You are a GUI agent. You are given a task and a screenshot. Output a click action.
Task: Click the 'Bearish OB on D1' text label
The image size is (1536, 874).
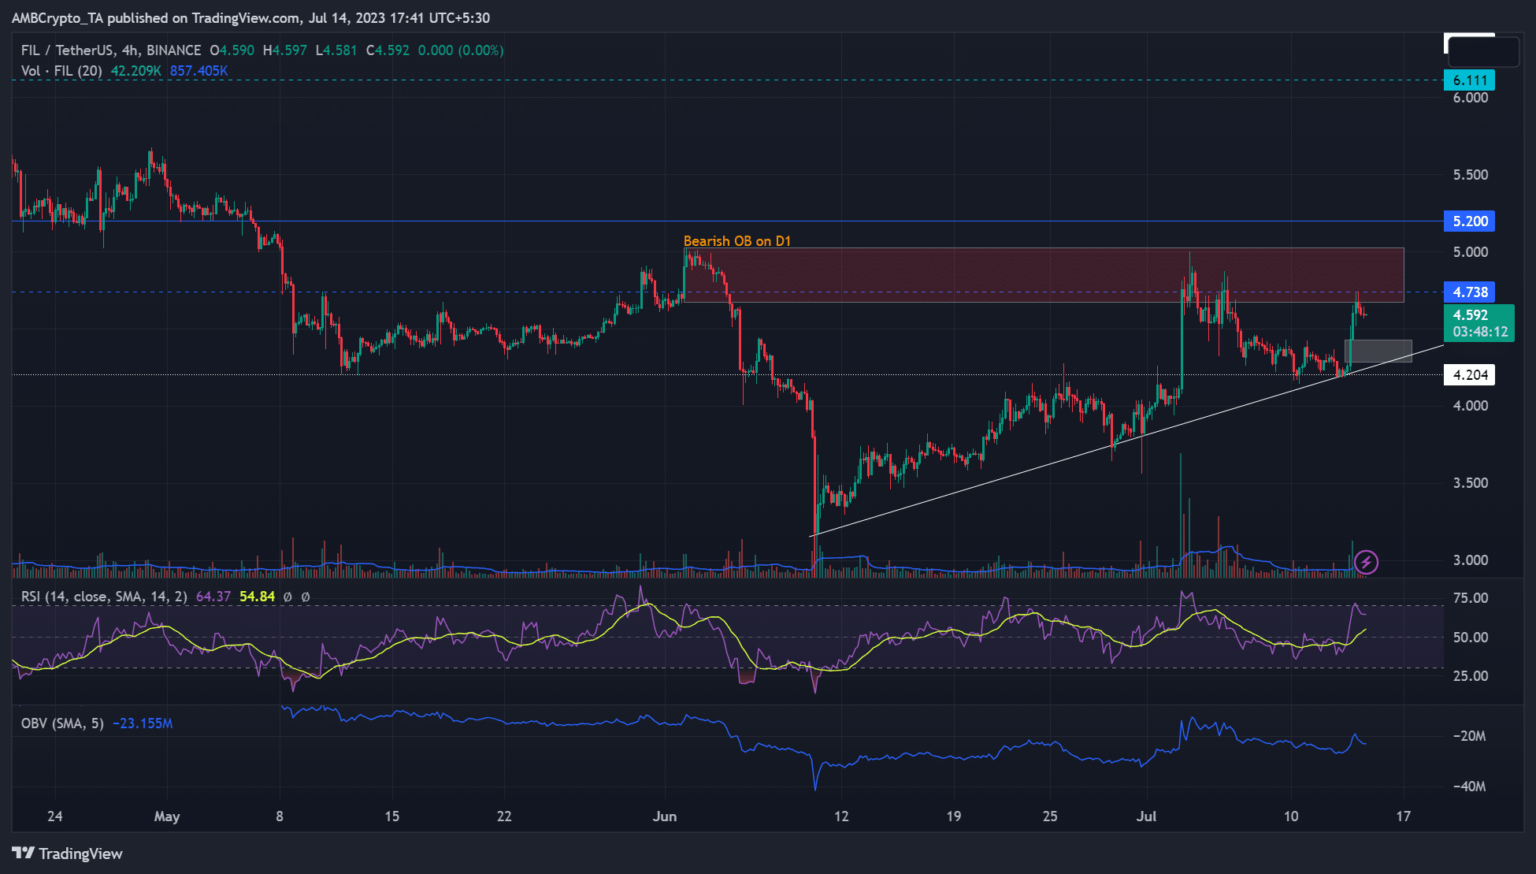point(736,241)
